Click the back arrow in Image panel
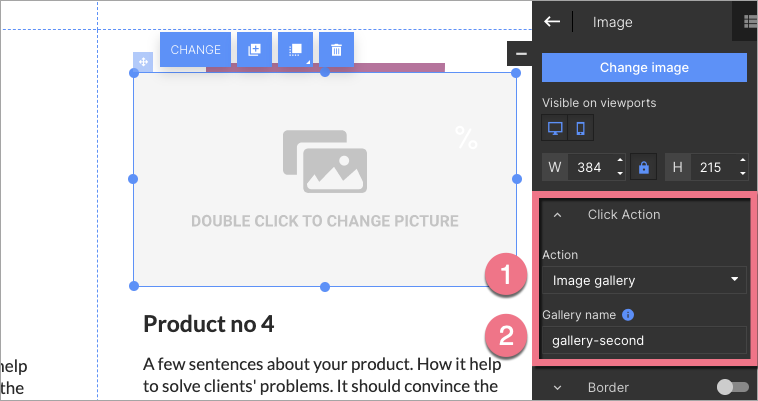 coord(552,21)
